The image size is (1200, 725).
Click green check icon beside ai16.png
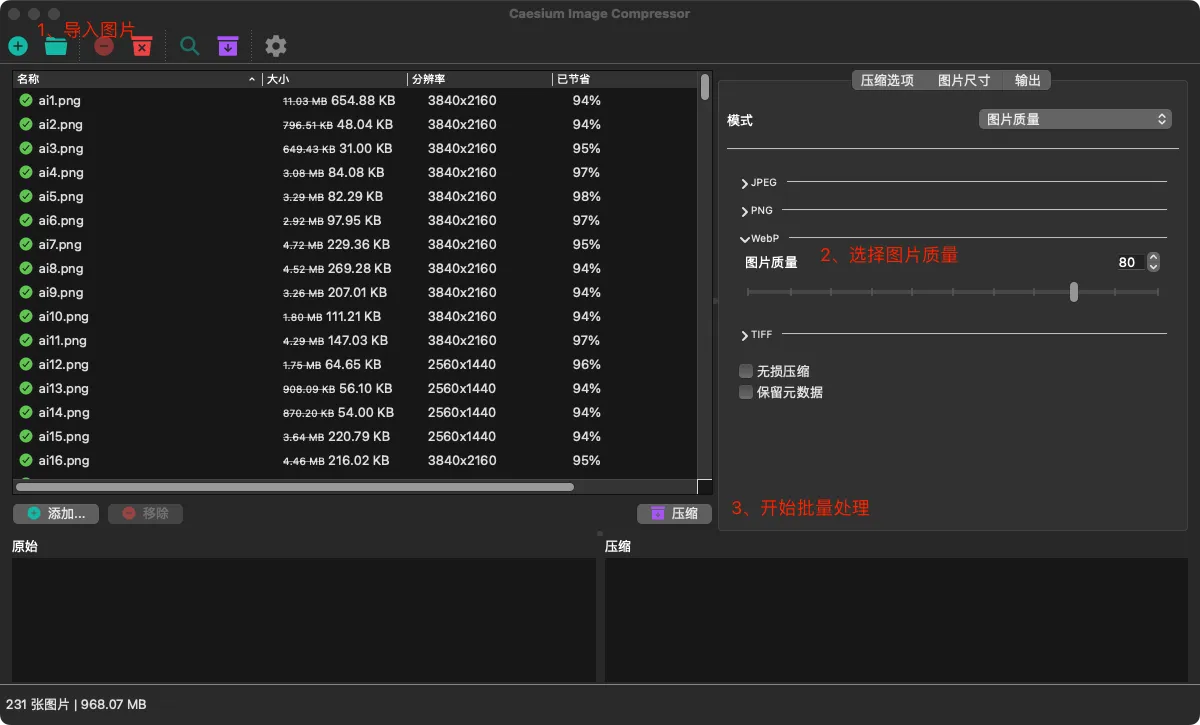[26, 460]
